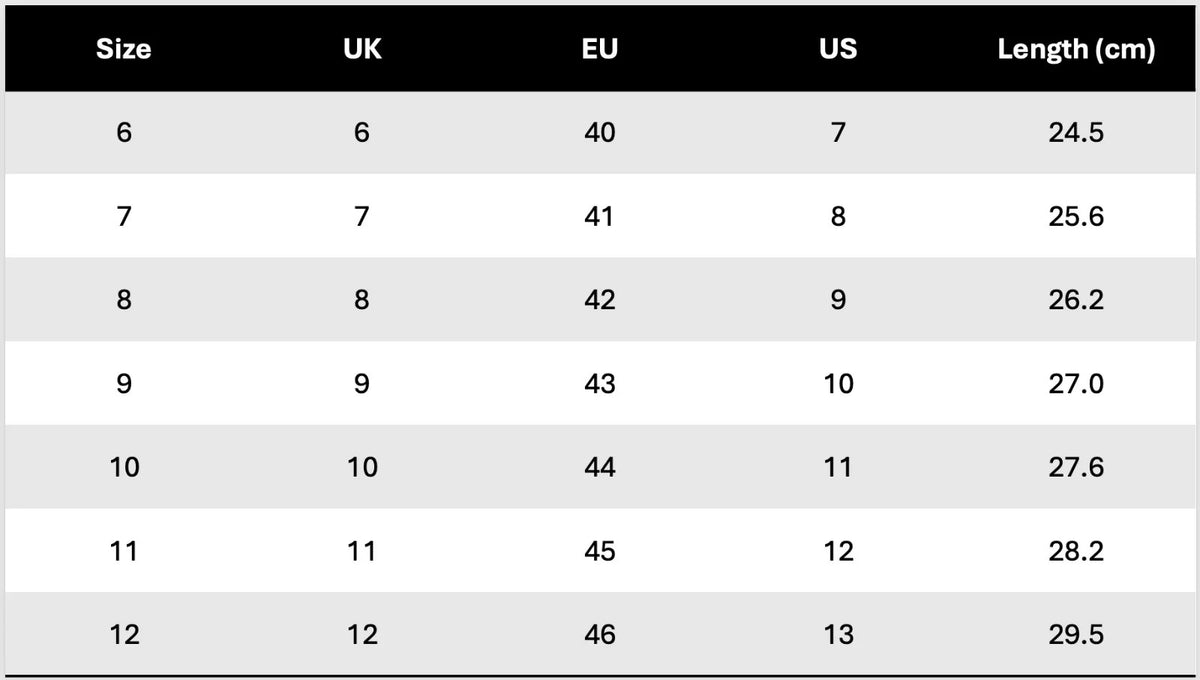This screenshot has height=680, width=1200.
Task: Click the Length (cm) column header
Action: [1076, 49]
